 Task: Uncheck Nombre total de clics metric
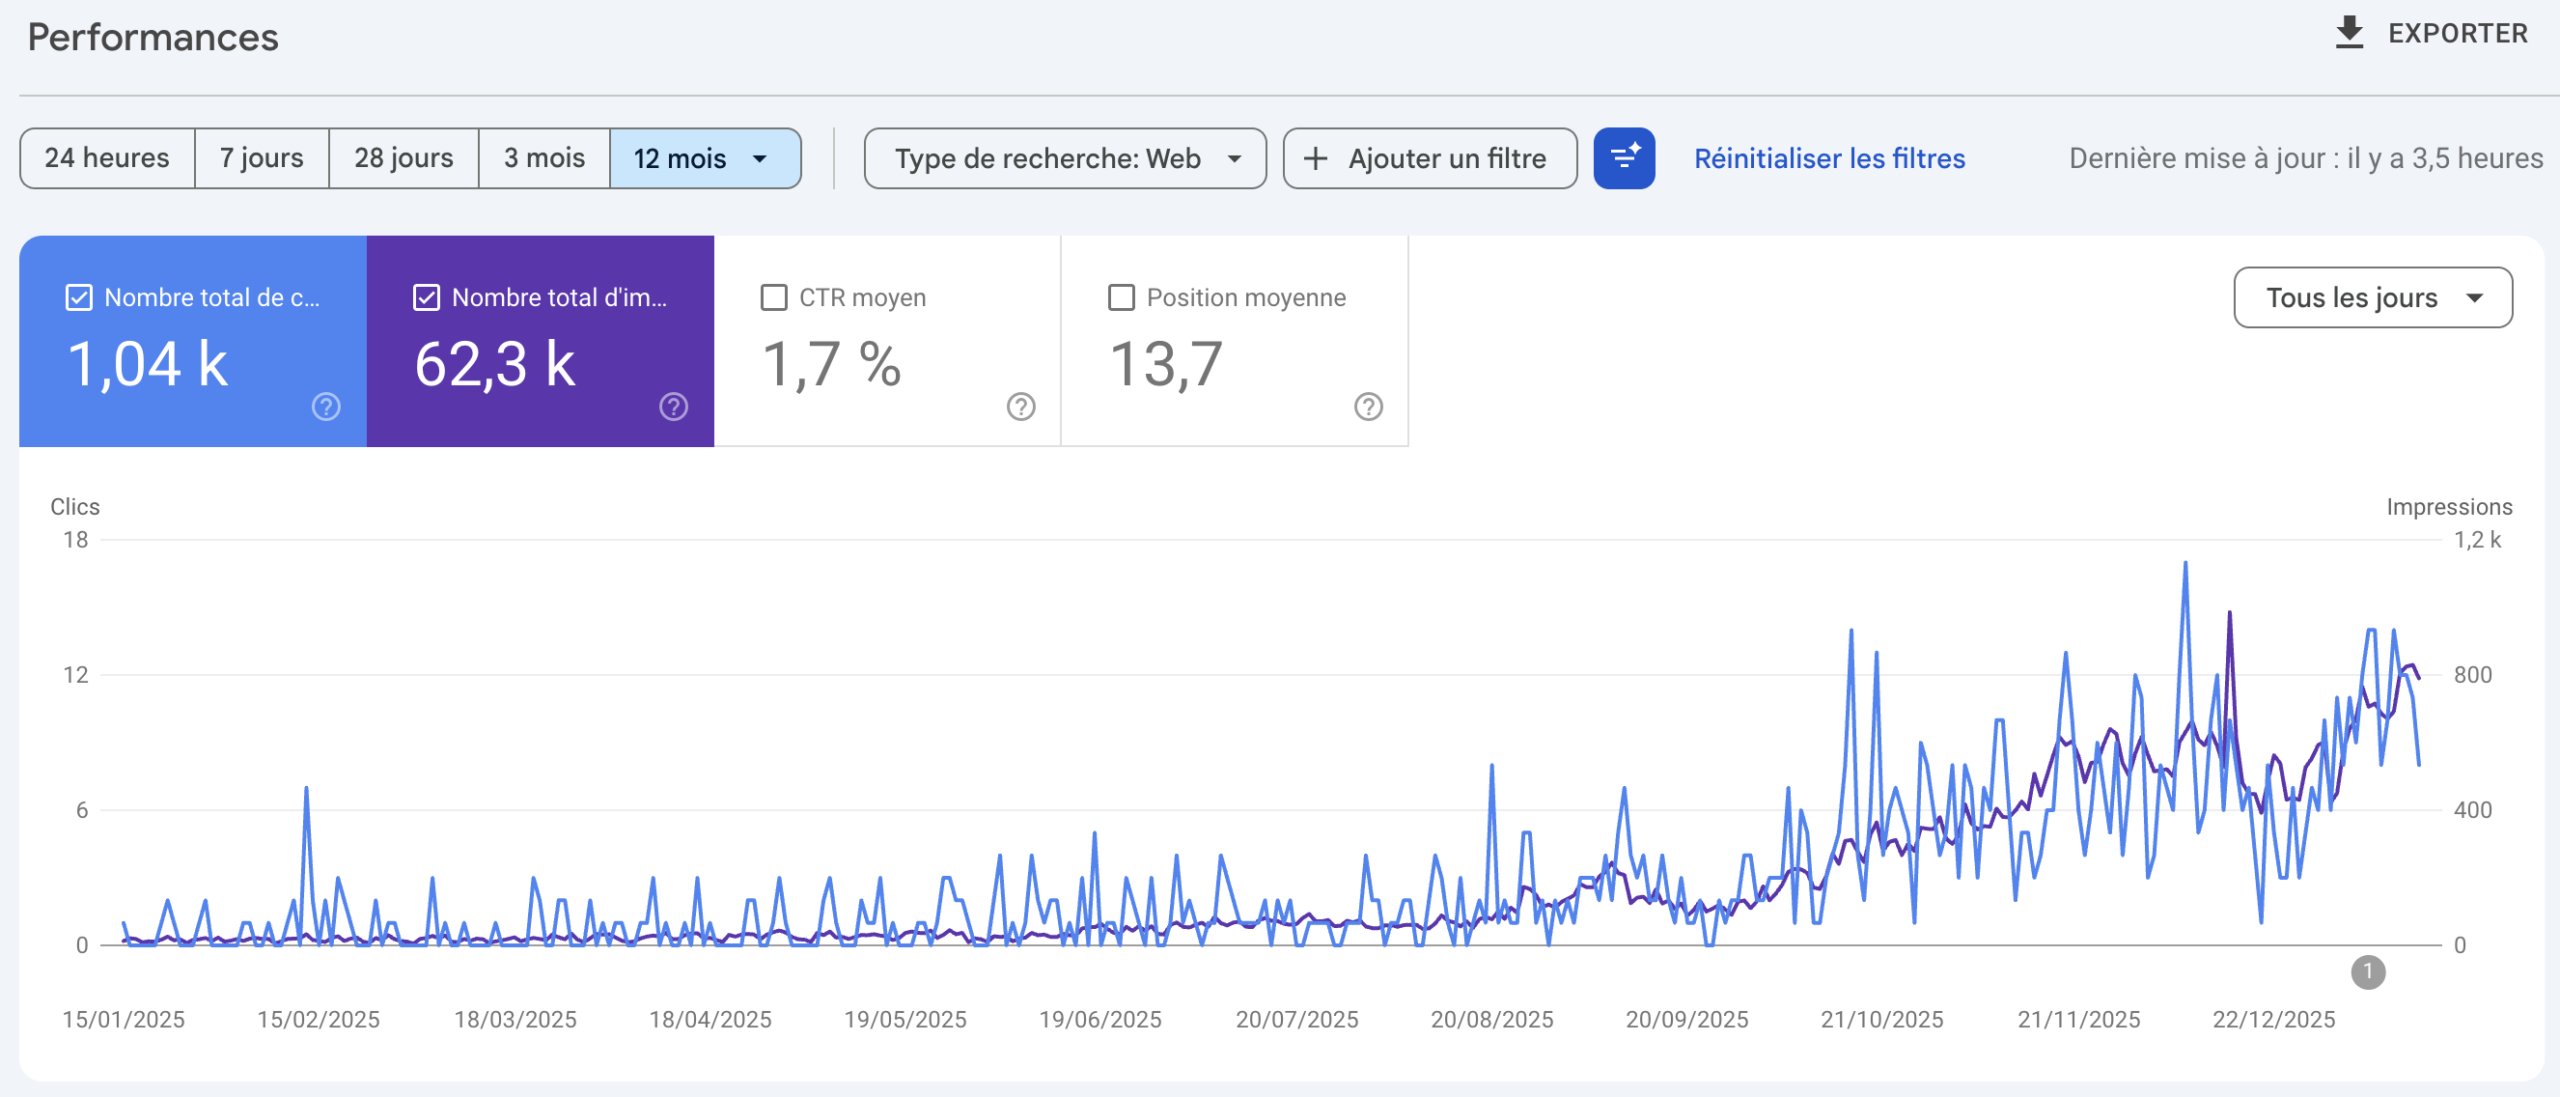[x=77, y=296]
